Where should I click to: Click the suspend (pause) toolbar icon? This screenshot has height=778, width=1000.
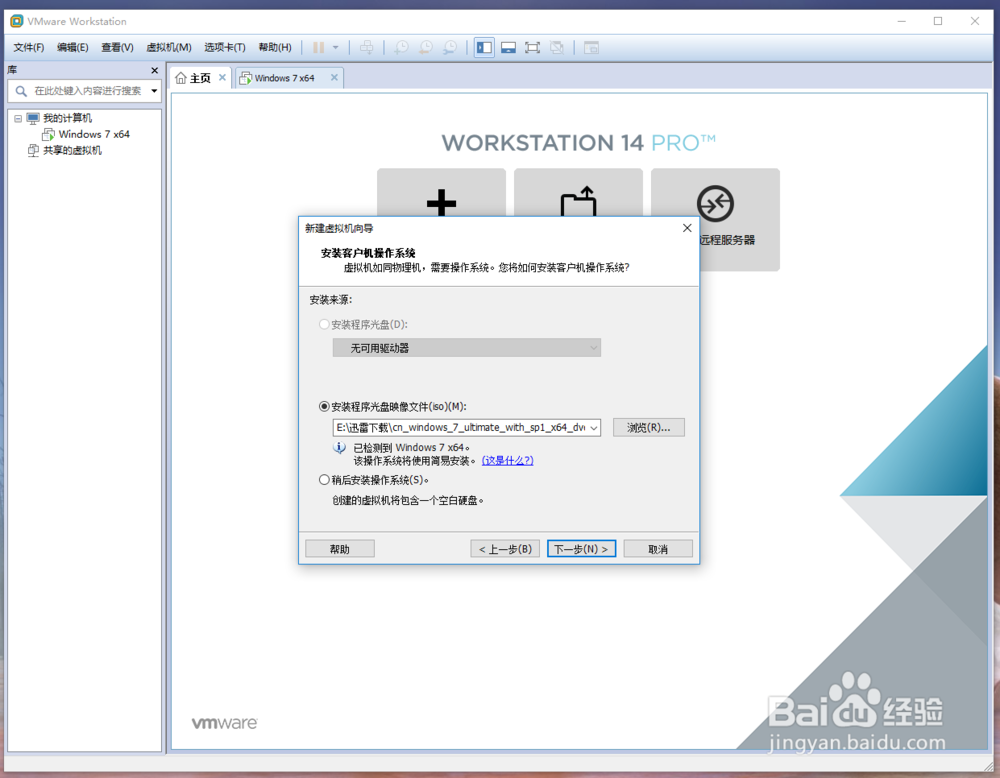(318, 47)
